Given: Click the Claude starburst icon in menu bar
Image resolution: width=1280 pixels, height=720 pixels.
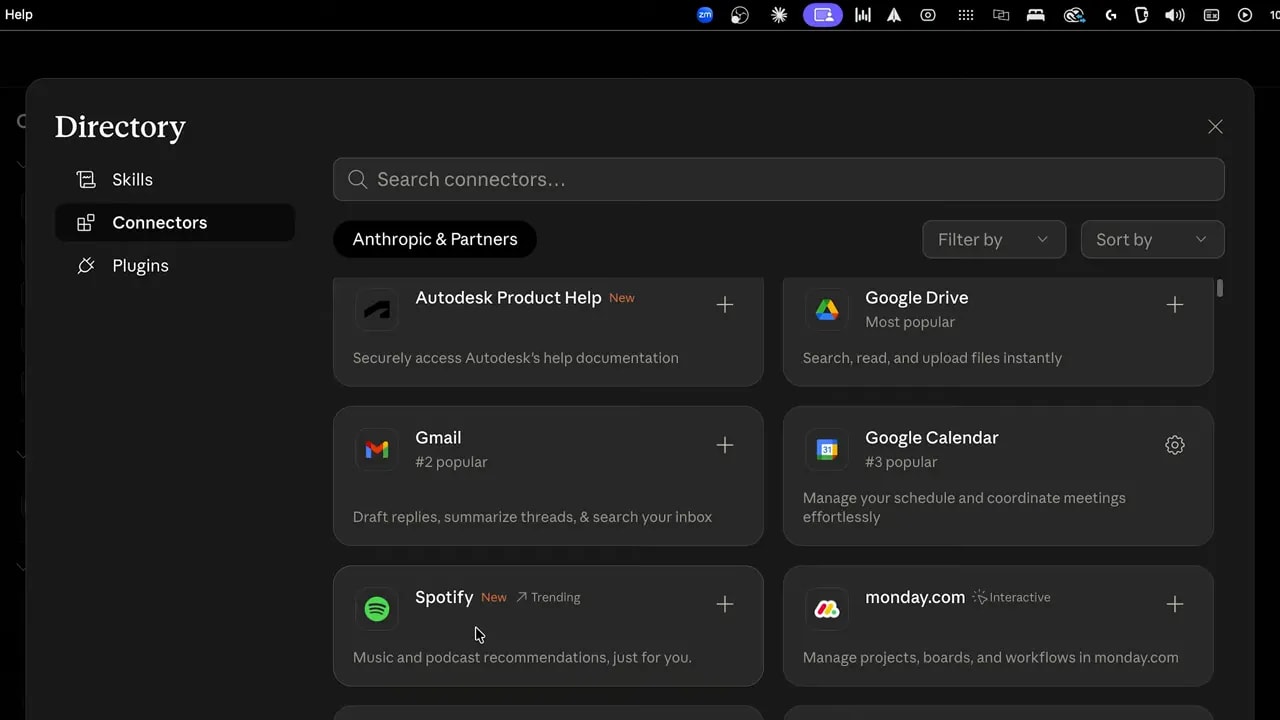Looking at the screenshot, I should 779,15.
